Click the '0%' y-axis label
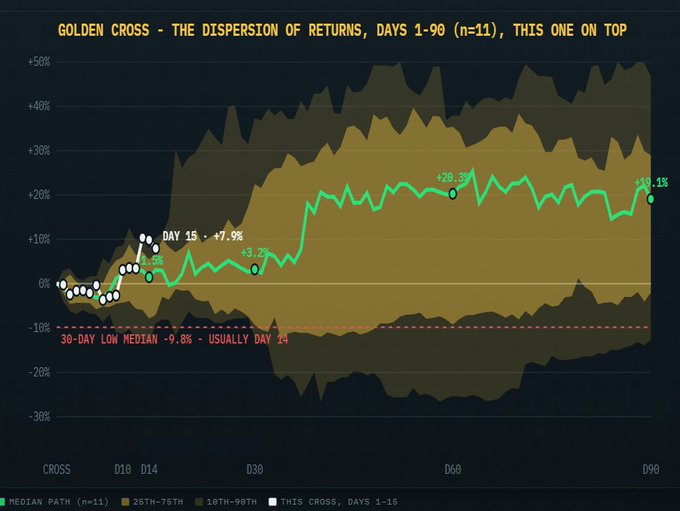The height and width of the screenshot is (511, 680). [44, 284]
